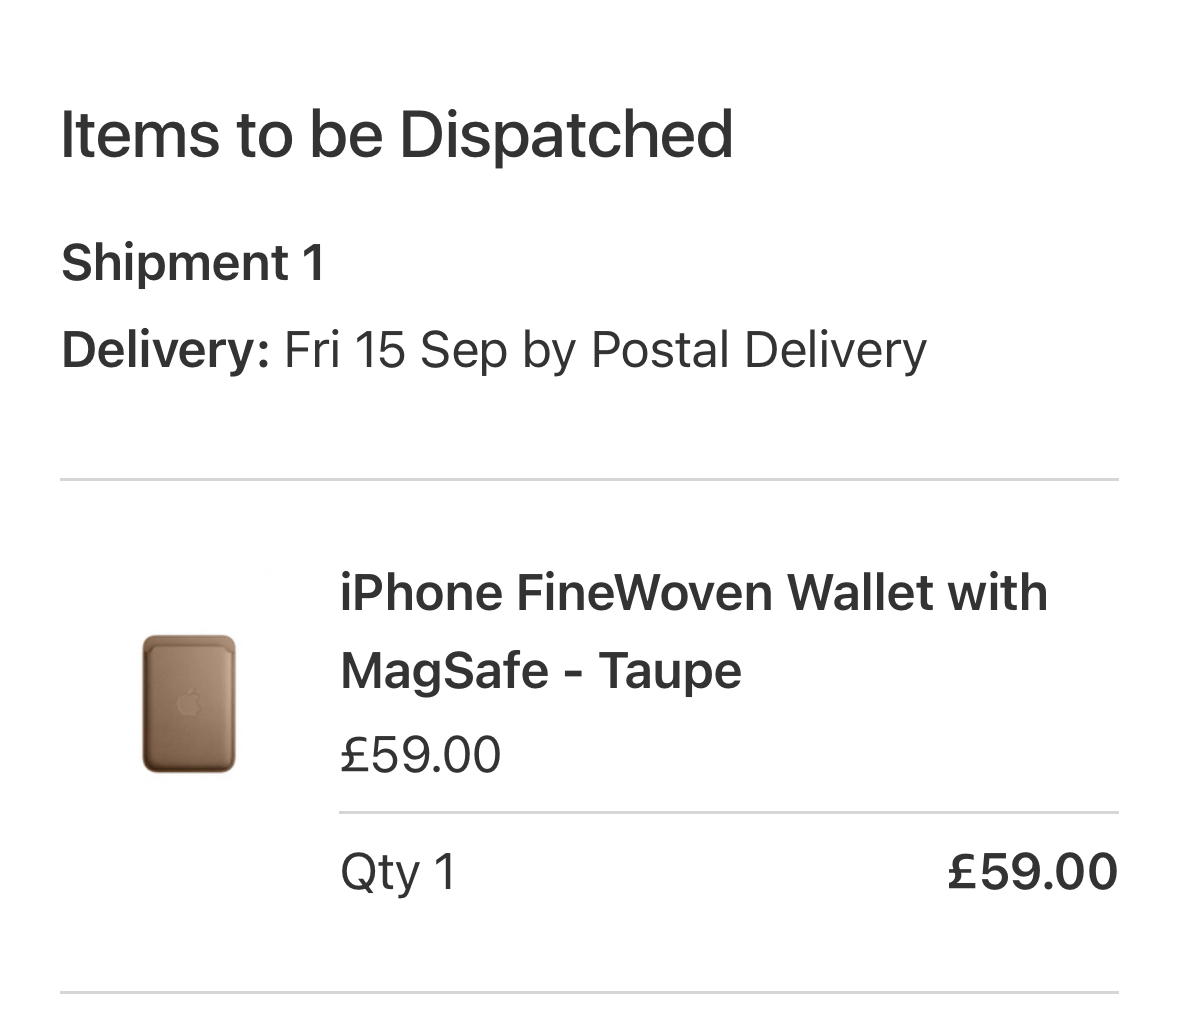The image size is (1179, 1033).
Task: Click the Apple logo on the wallet image
Action: coord(189,702)
